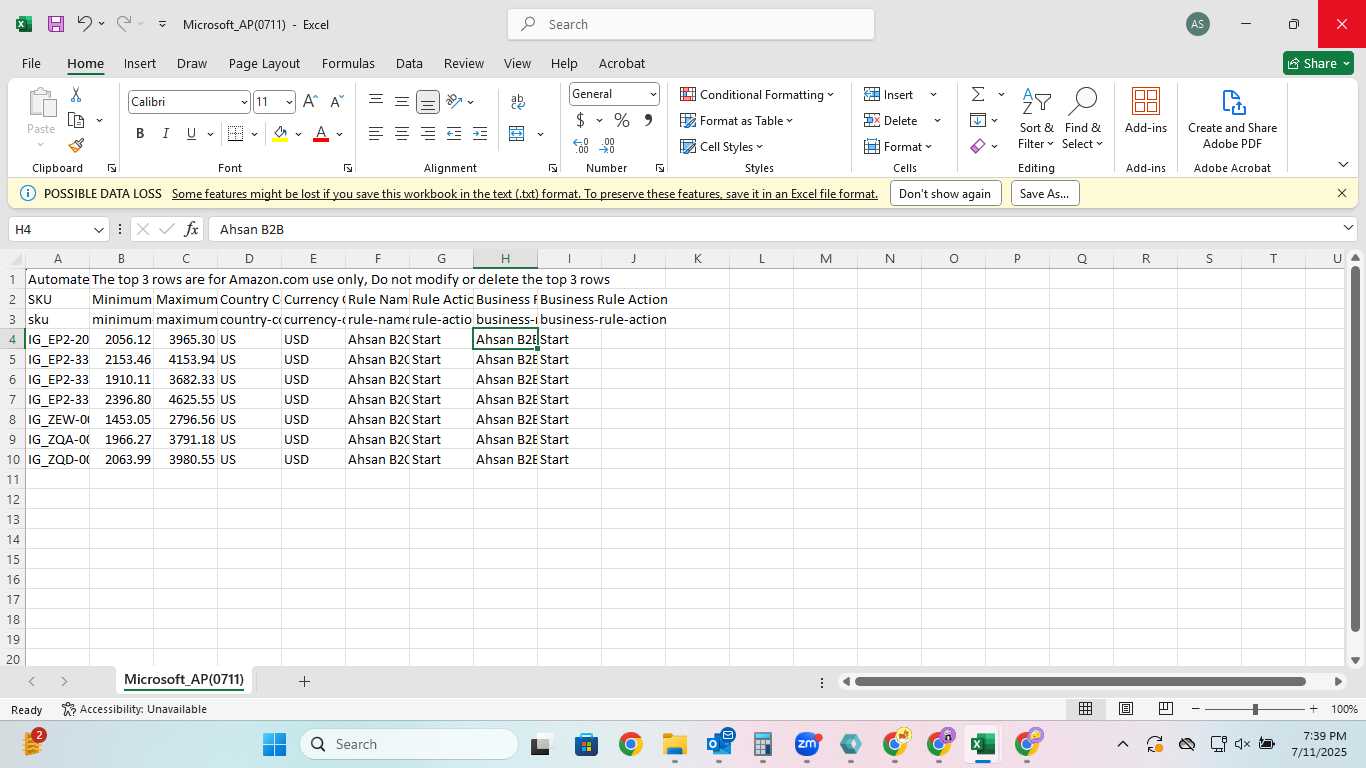Toggle Wrap Text
This screenshot has width=1366, height=768.
pyautogui.click(x=518, y=101)
